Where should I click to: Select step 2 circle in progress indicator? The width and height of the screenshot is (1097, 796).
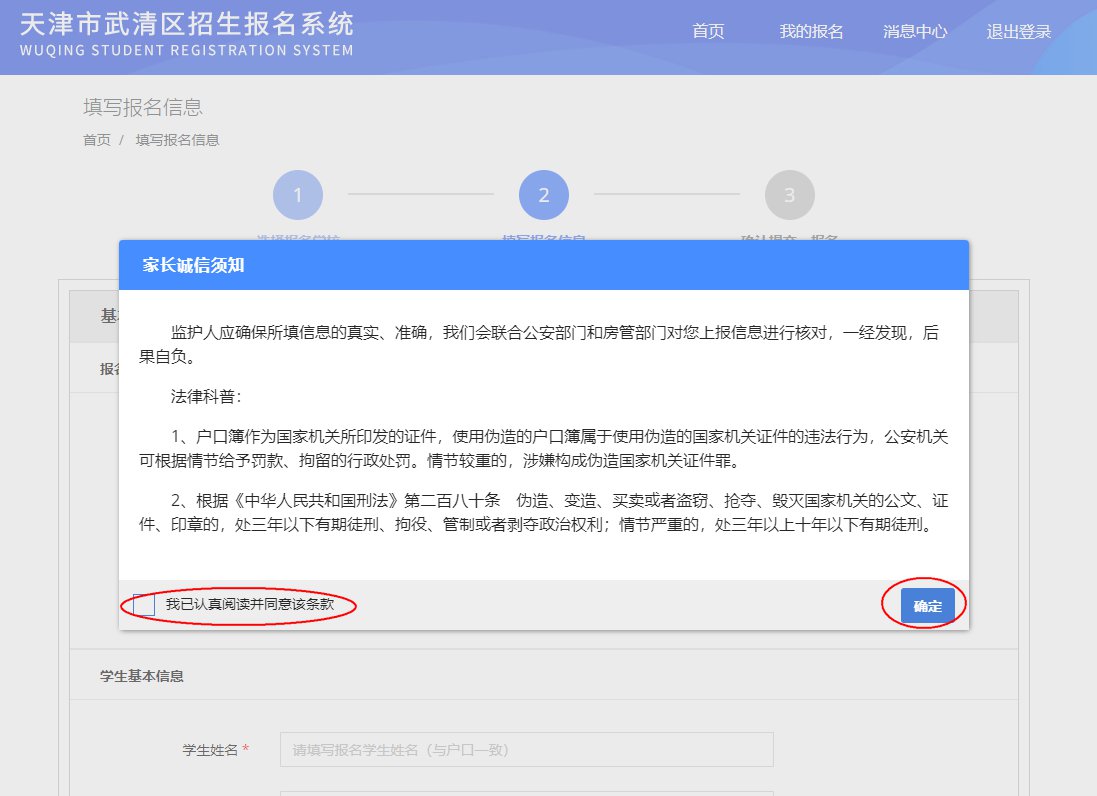[x=544, y=195]
